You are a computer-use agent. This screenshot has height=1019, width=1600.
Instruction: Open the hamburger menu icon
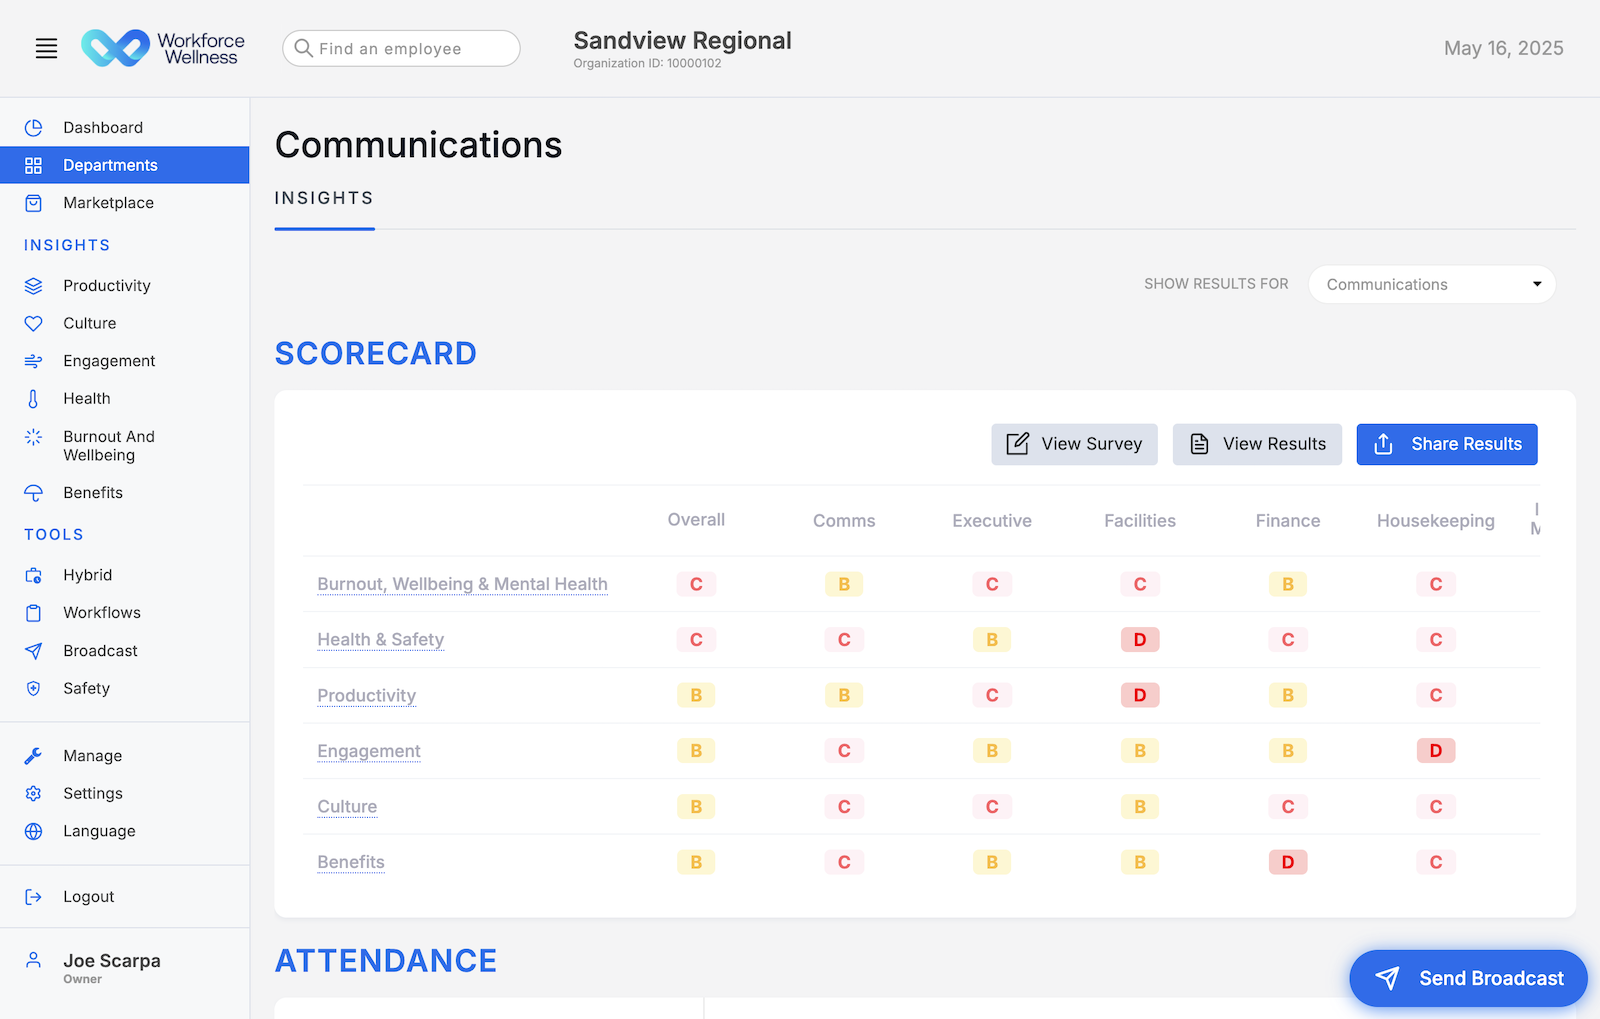pyautogui.click(x=46, y=48)
